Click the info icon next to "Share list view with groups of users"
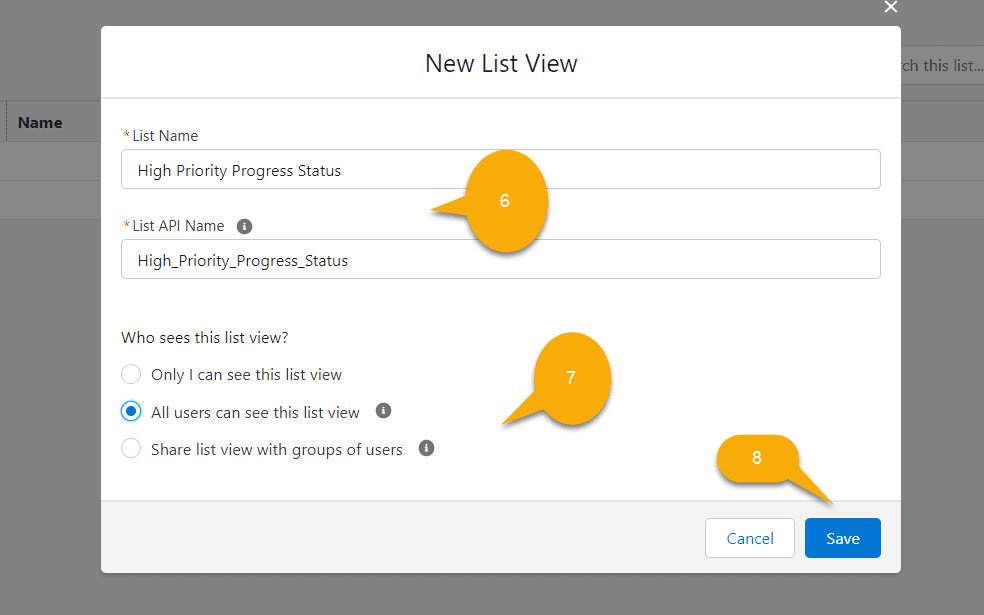This screenshot has height=615, width=984. click(x=426, y=448)
